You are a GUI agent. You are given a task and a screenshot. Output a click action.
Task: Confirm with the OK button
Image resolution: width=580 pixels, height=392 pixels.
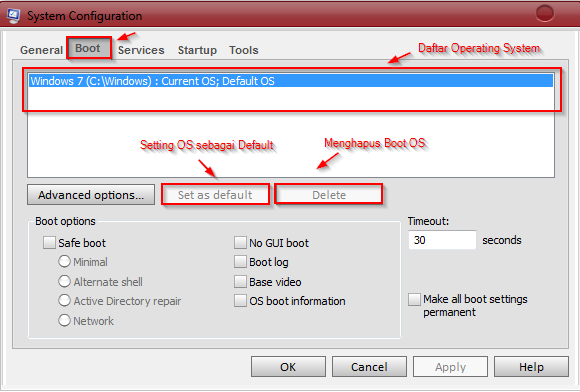click(288, 367)
